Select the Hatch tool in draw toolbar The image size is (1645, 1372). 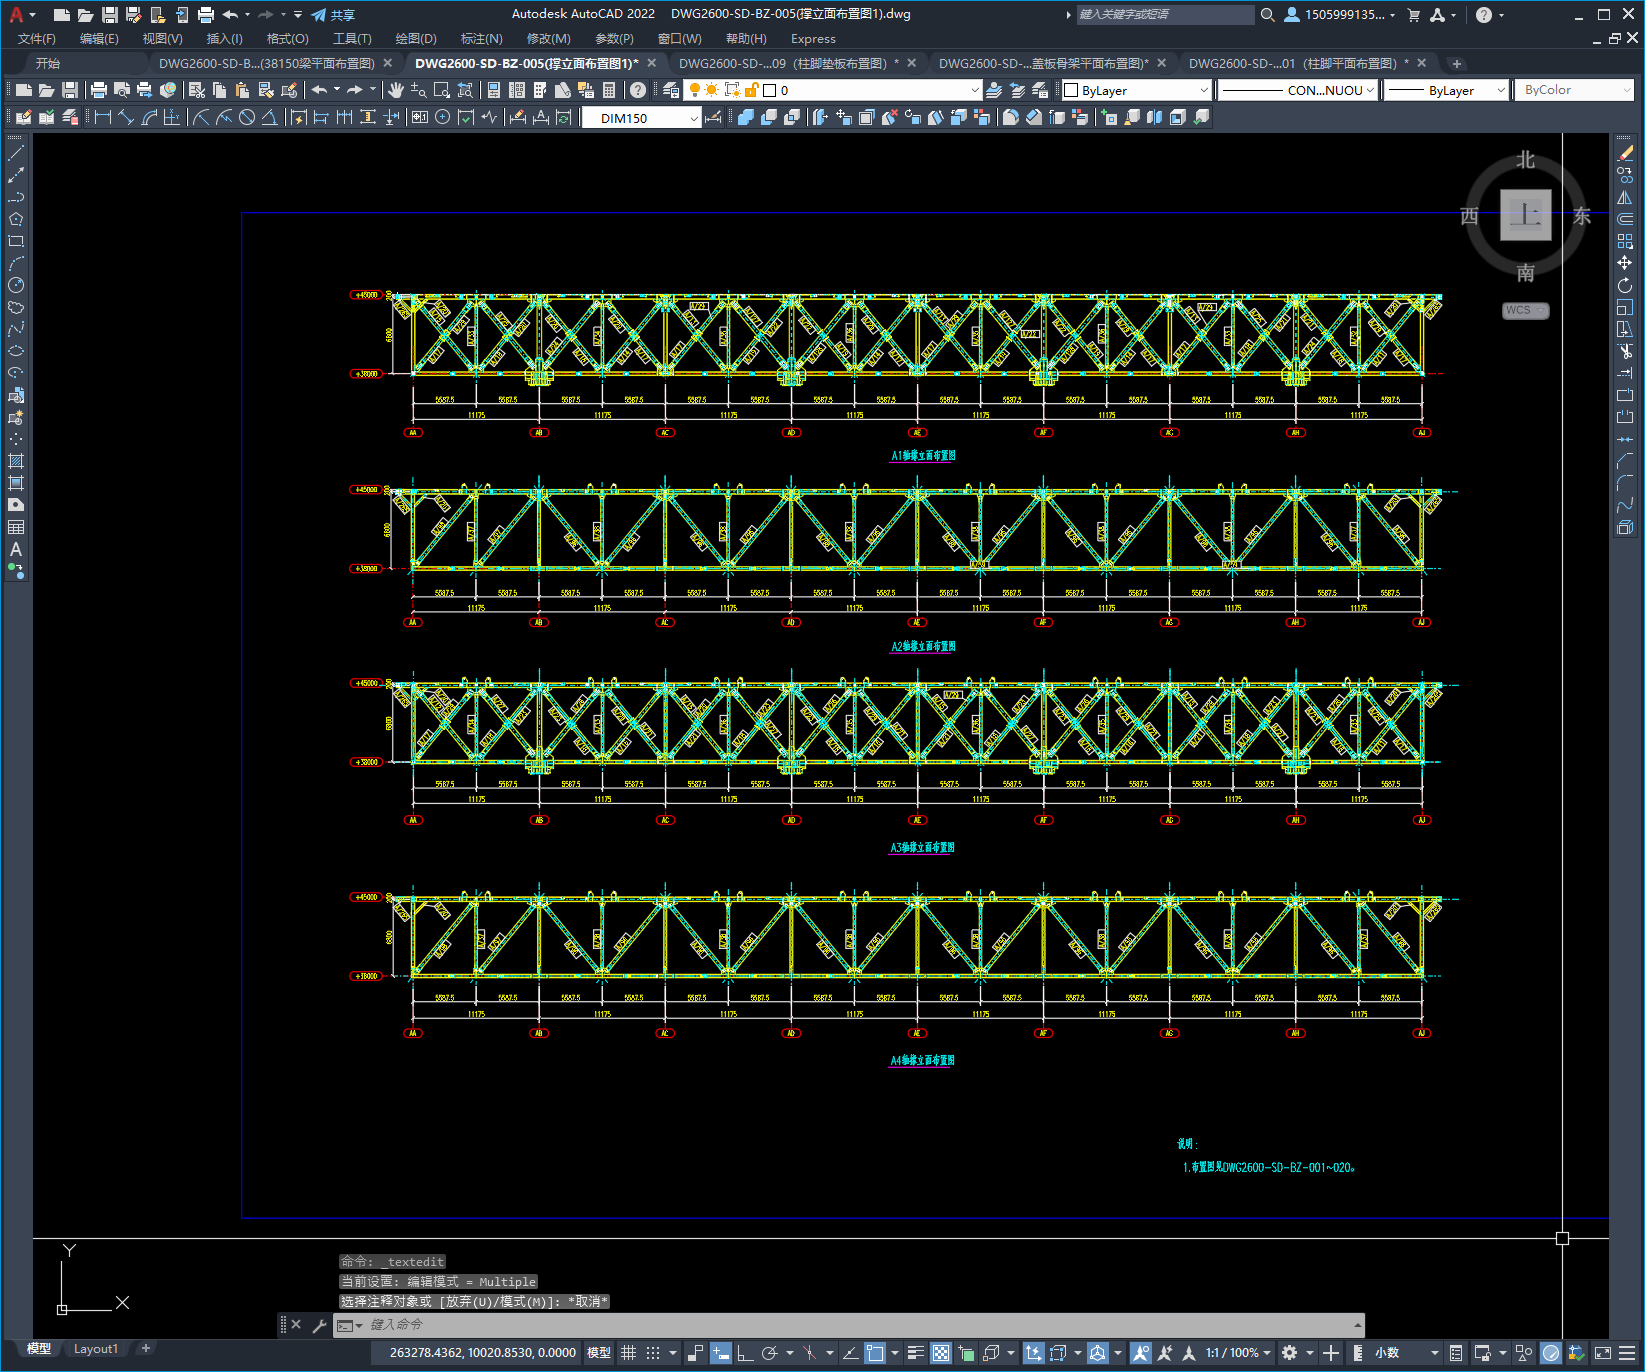[x=16, y=461]
